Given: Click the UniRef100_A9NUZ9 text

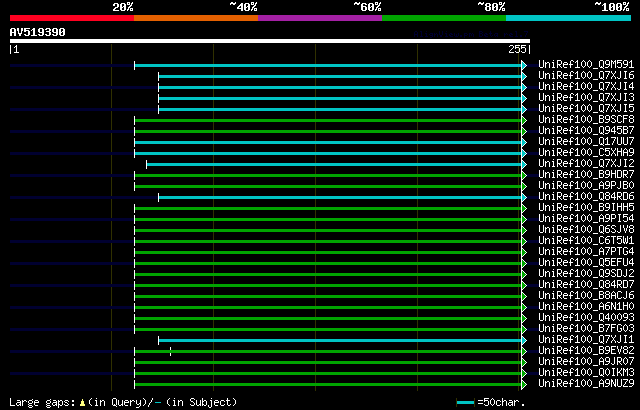Looking at the screenshot, I should pos(586,384).
